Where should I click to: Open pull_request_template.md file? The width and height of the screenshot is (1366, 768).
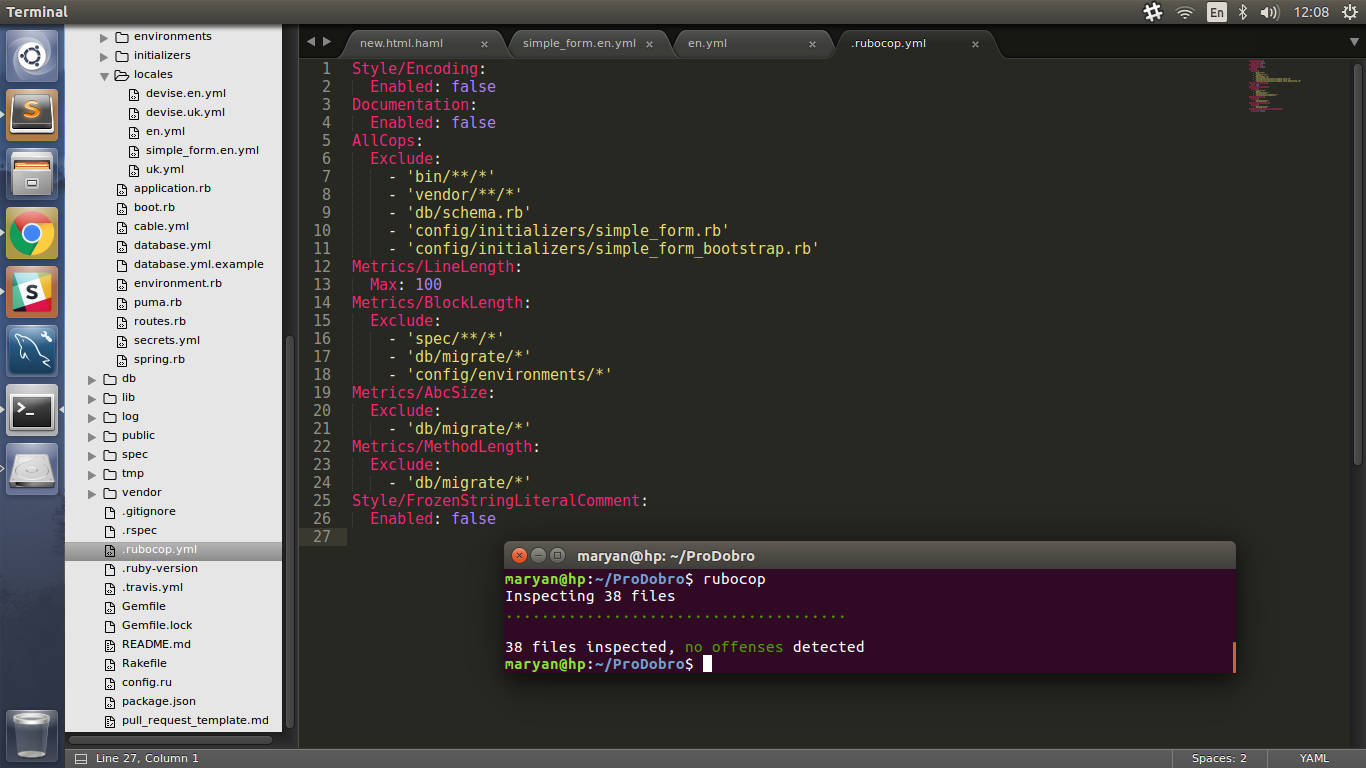pos(195,720)
